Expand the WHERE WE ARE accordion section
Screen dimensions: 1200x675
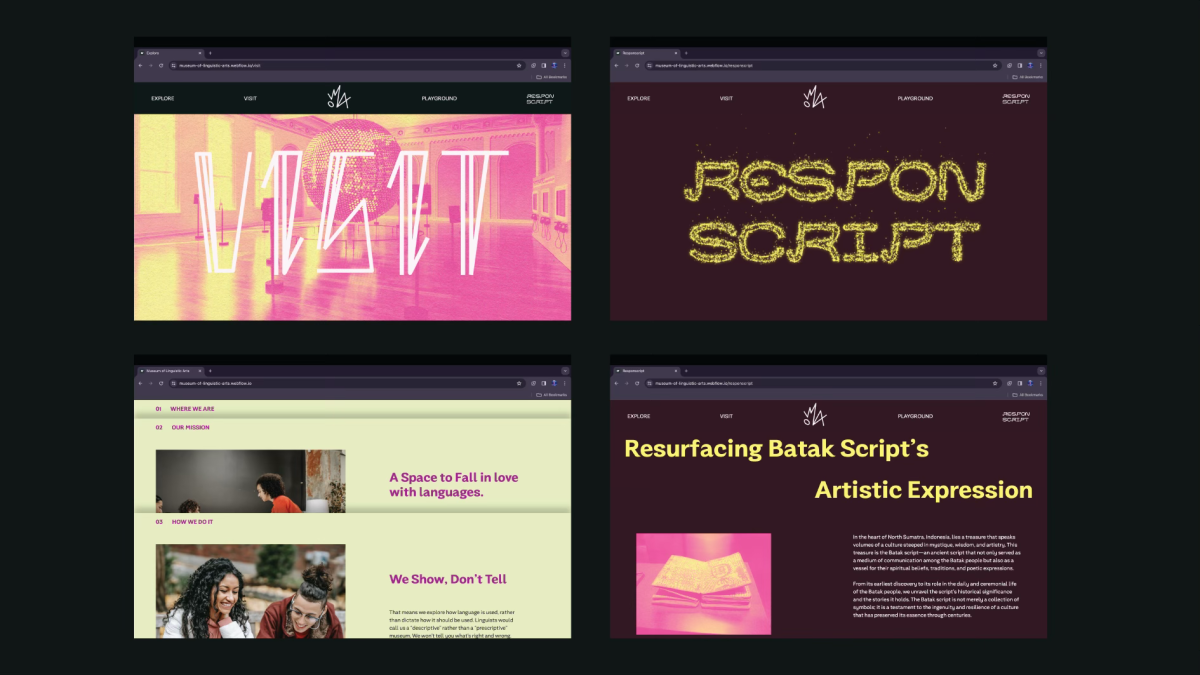(192, 408)
